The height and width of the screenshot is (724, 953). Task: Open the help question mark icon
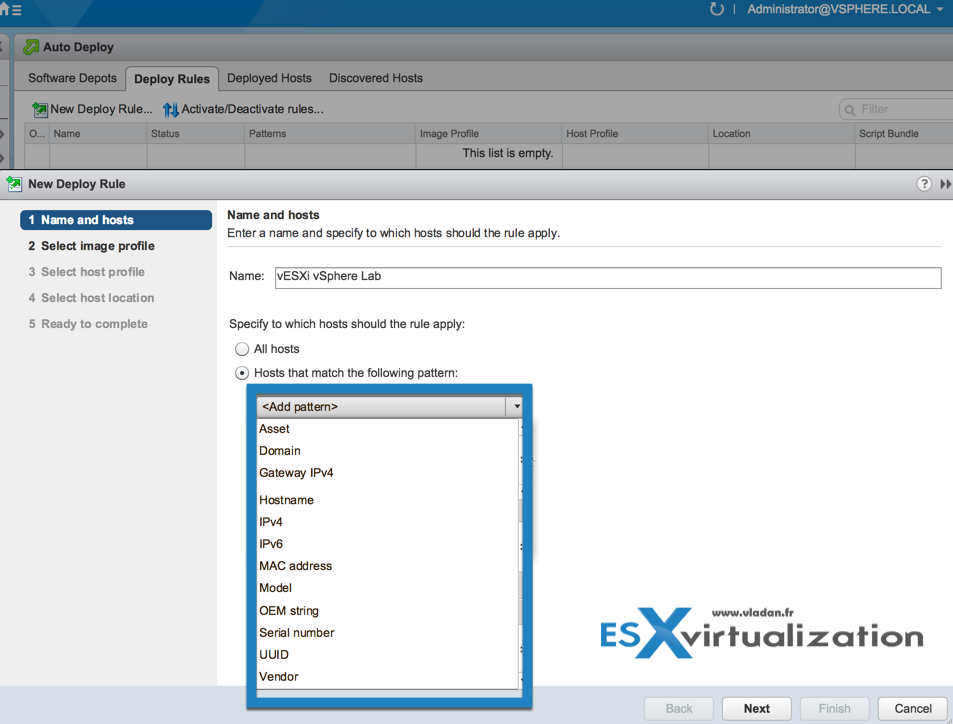coord(924,184)
